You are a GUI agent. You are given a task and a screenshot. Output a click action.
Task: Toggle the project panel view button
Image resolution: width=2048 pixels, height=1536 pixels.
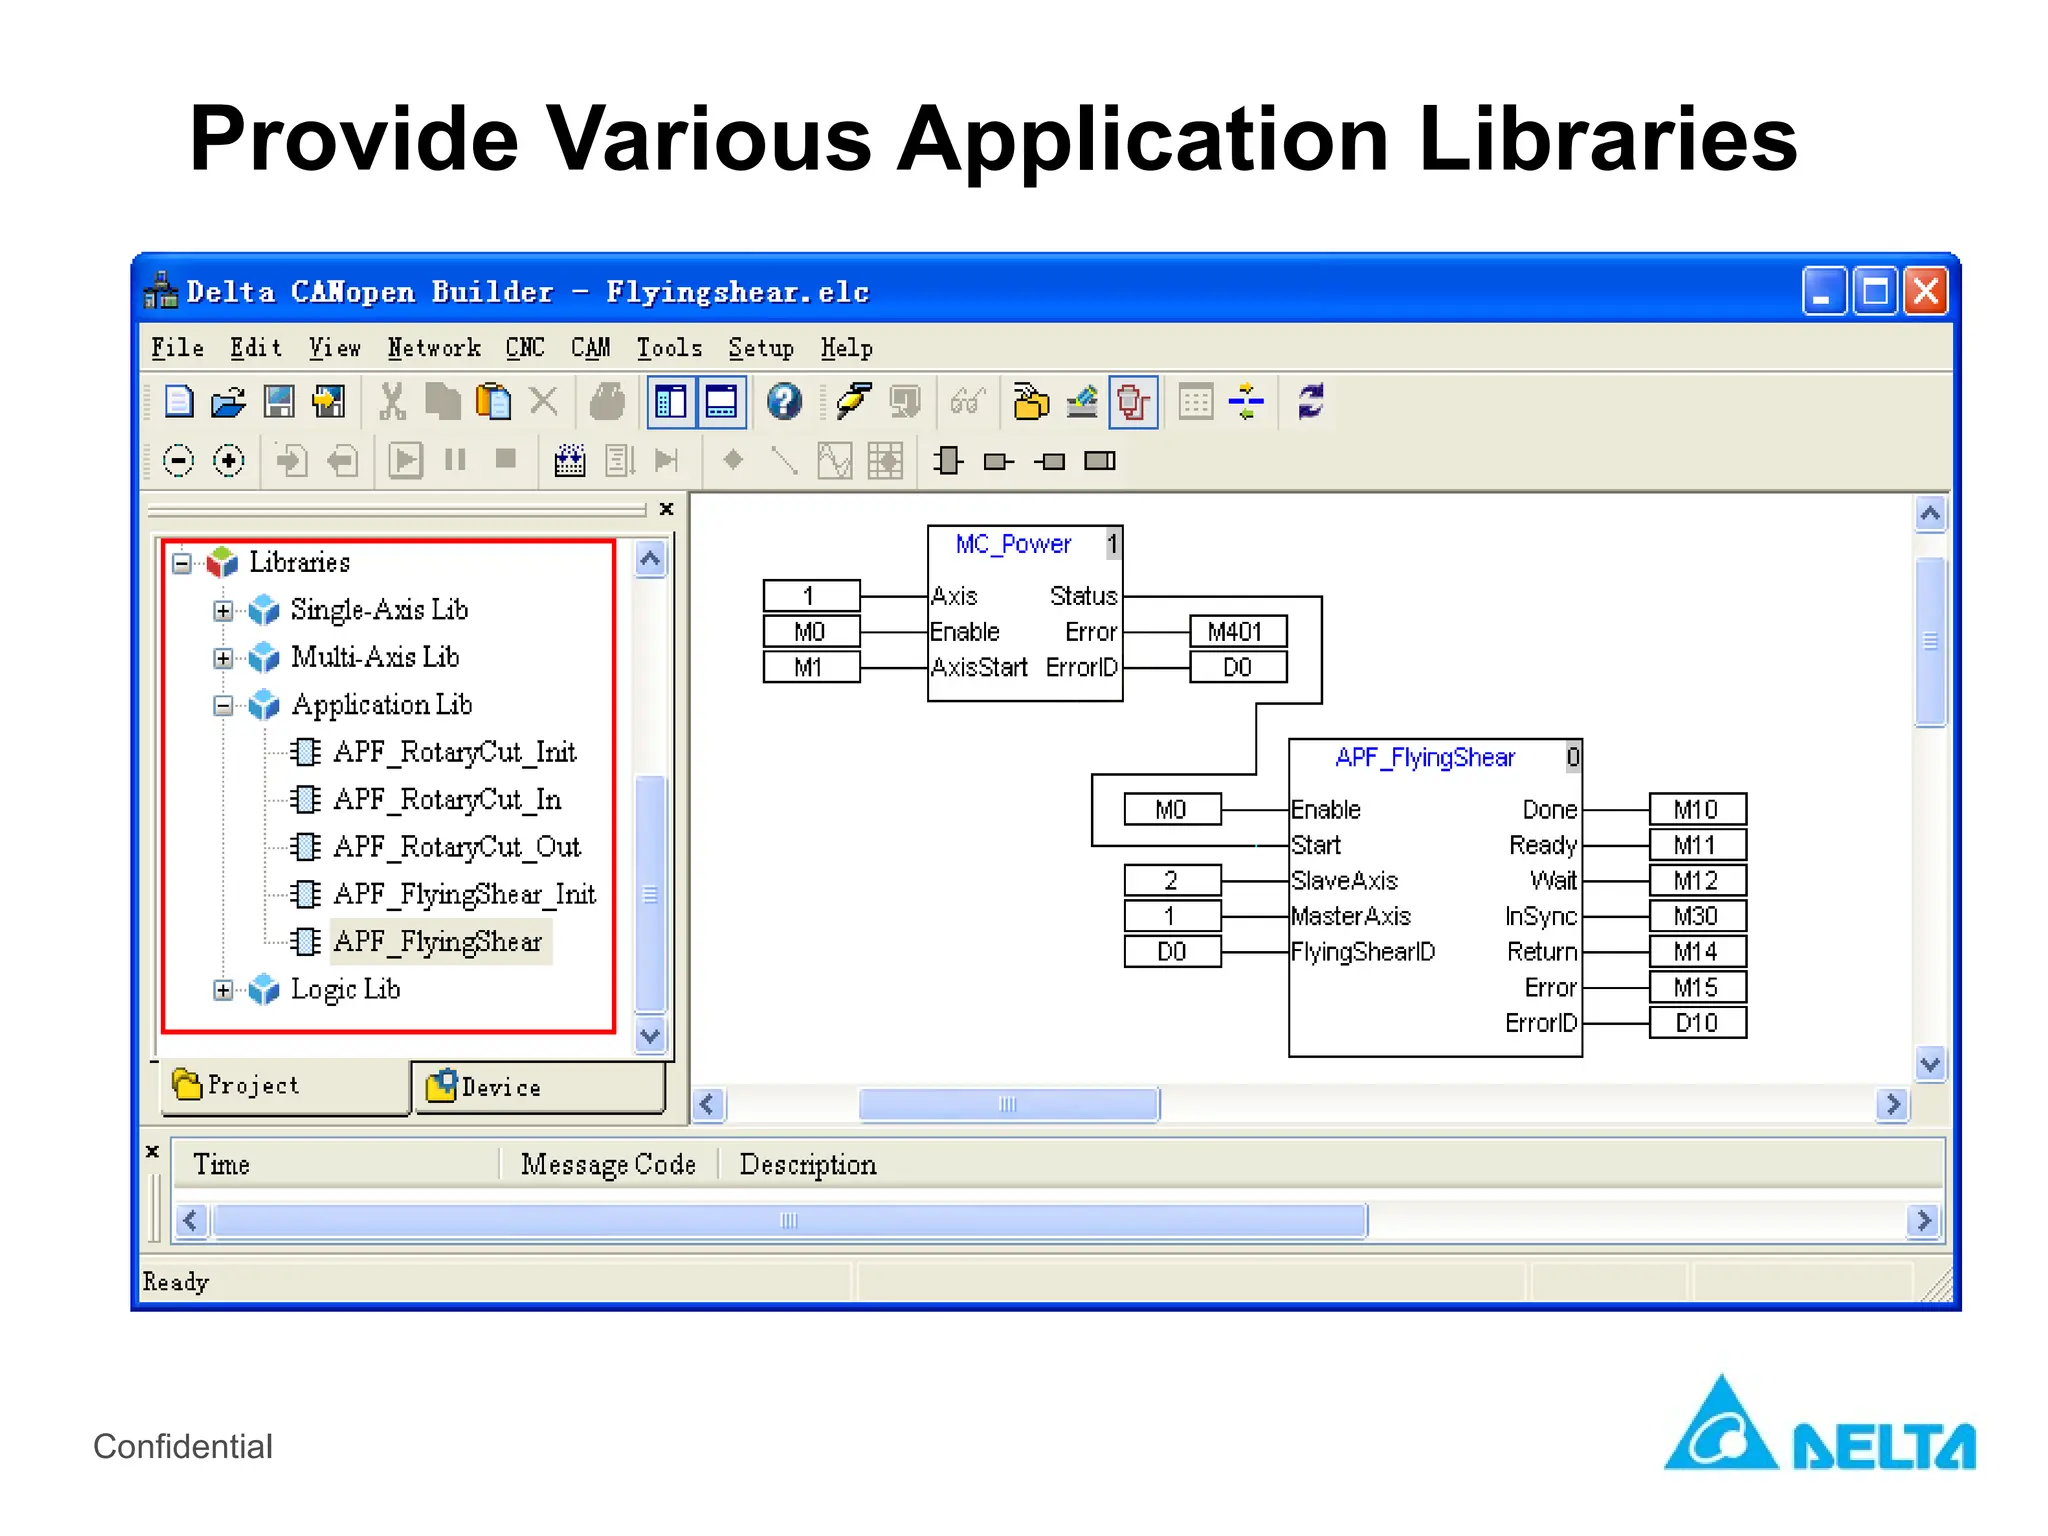(x=671, y=402)
